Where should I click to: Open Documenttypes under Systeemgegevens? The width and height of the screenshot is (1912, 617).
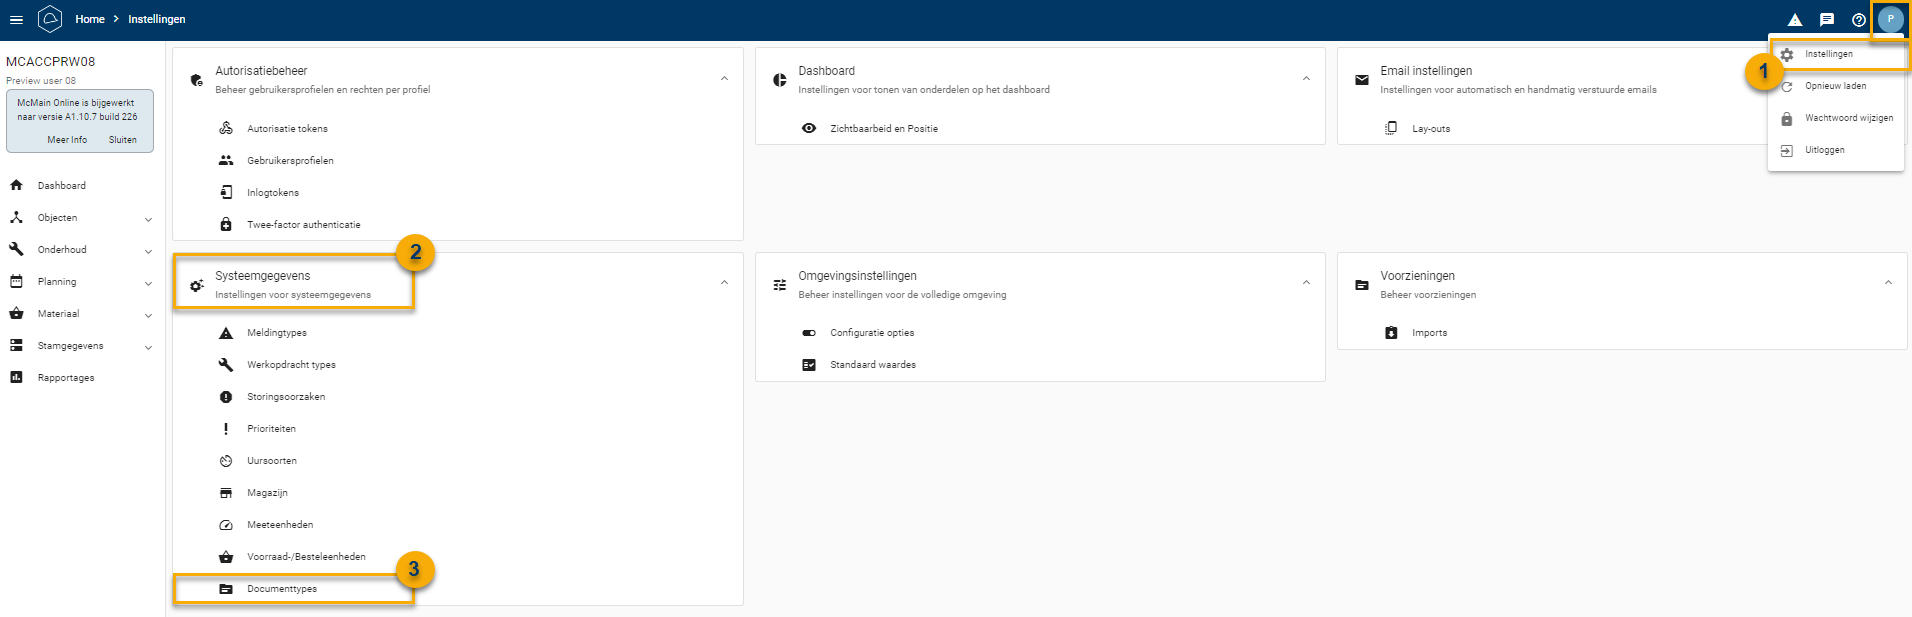coord(281,589)
